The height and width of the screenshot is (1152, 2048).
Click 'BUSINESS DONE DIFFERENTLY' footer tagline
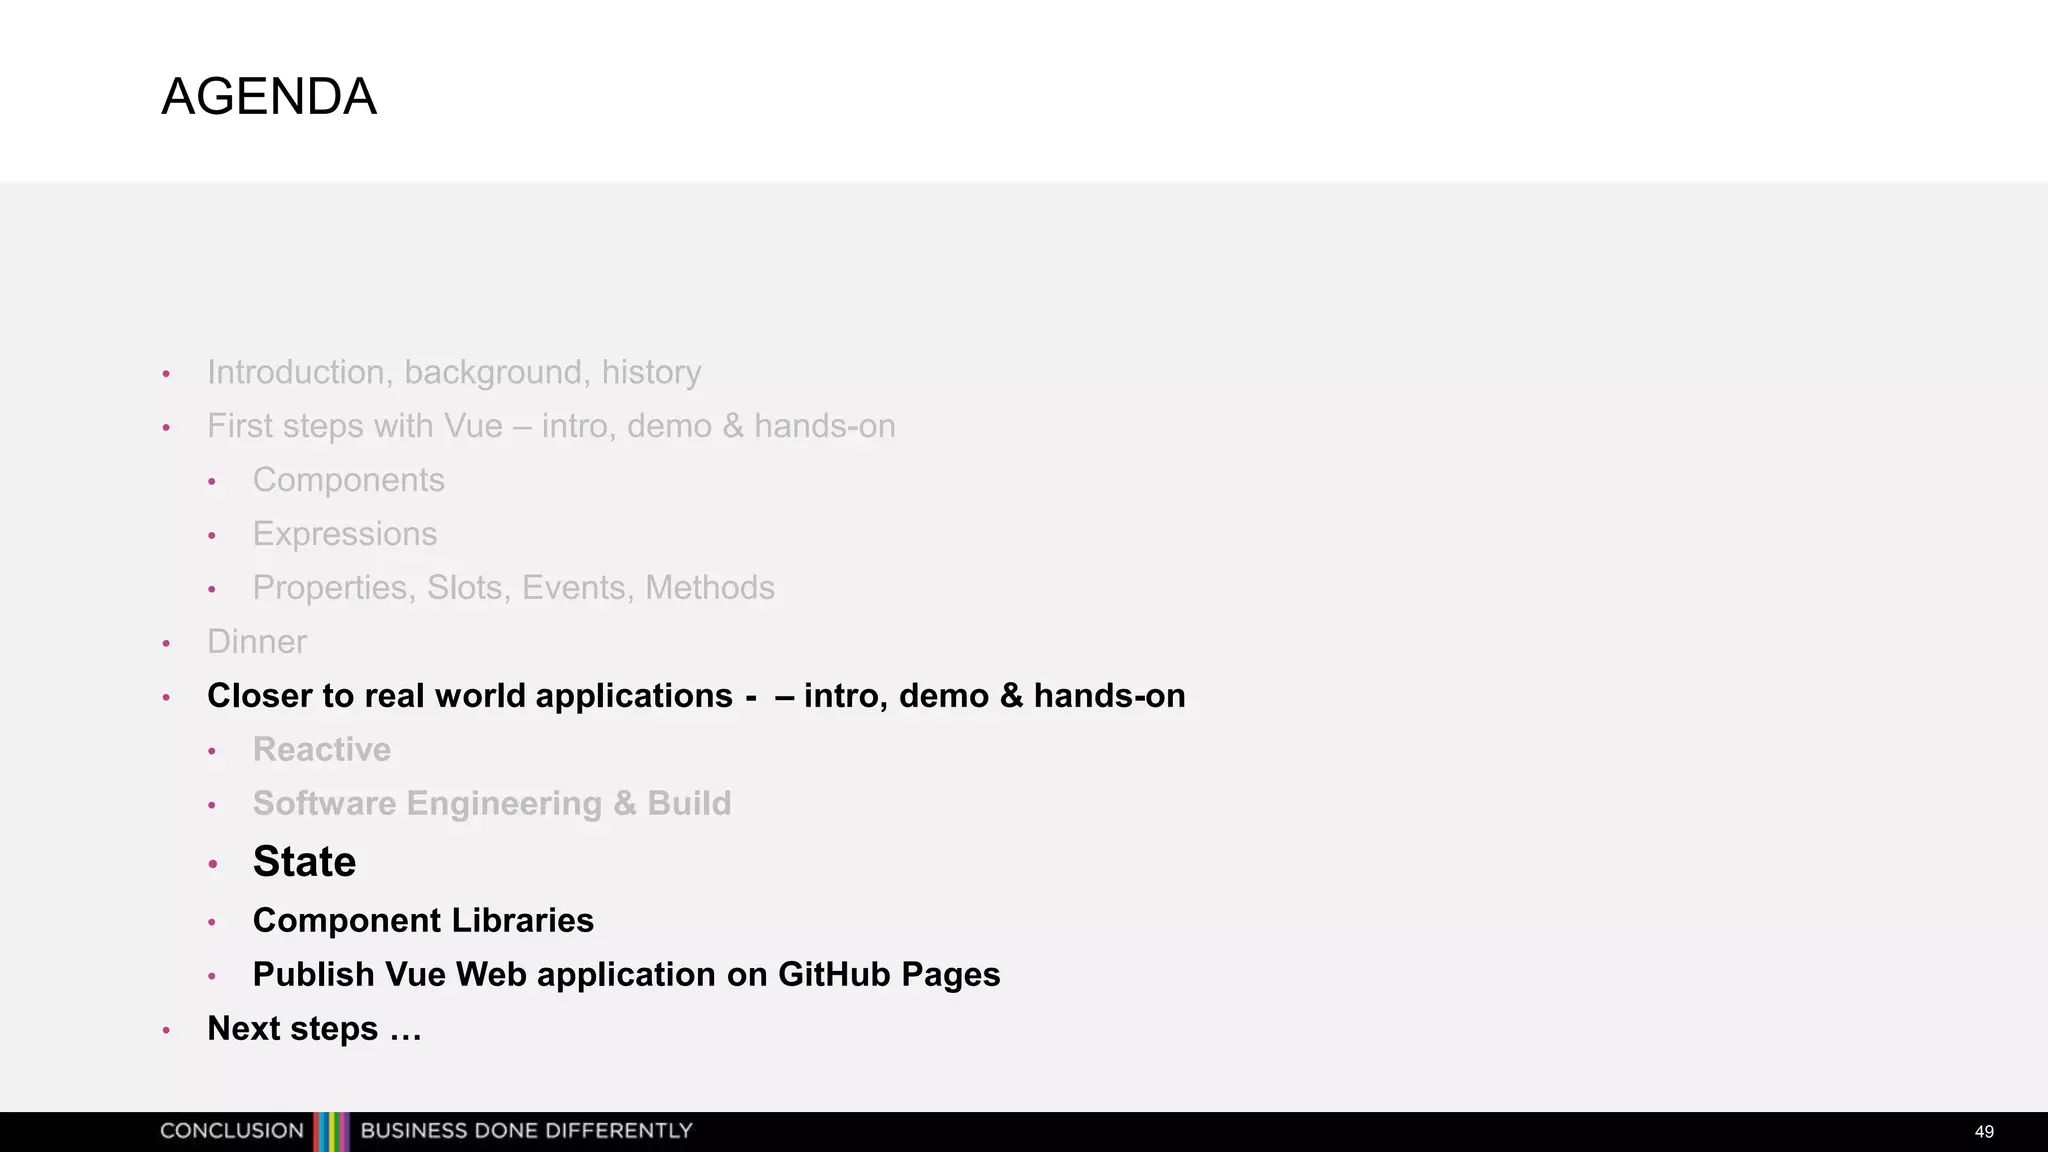click(x=526, y=1131)
